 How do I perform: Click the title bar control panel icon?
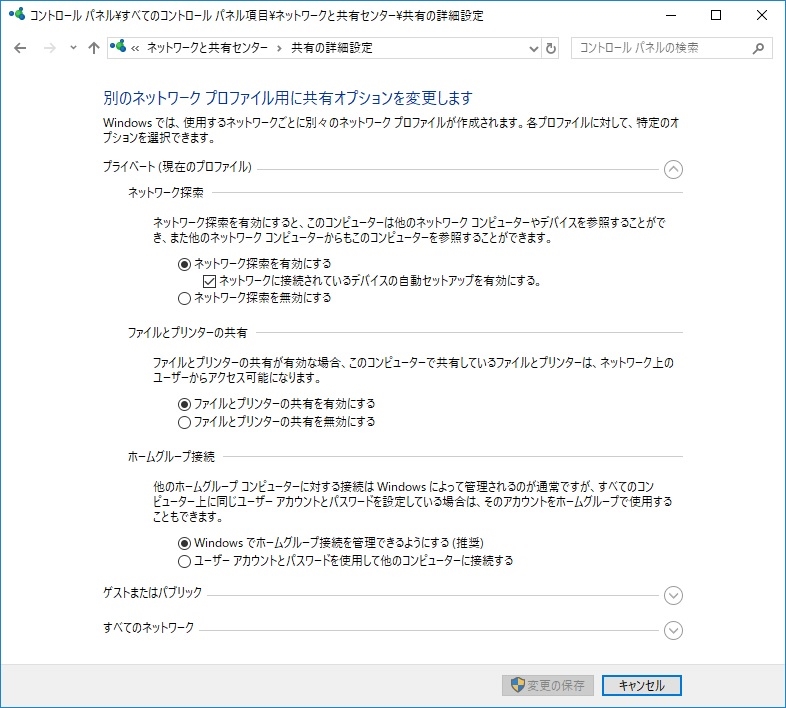(17, 15)
